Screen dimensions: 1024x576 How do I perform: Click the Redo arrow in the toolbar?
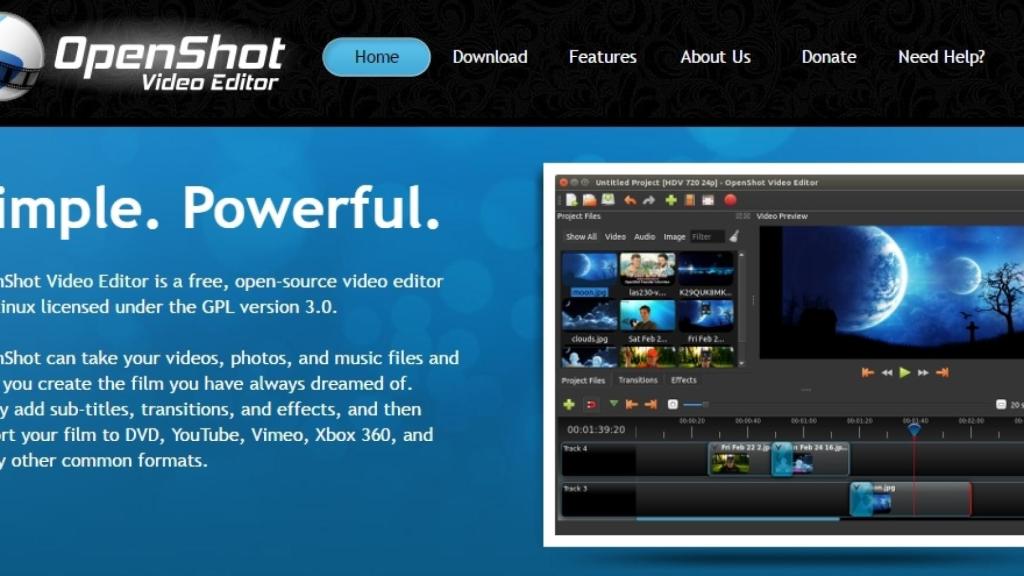(x=649, y=201)
